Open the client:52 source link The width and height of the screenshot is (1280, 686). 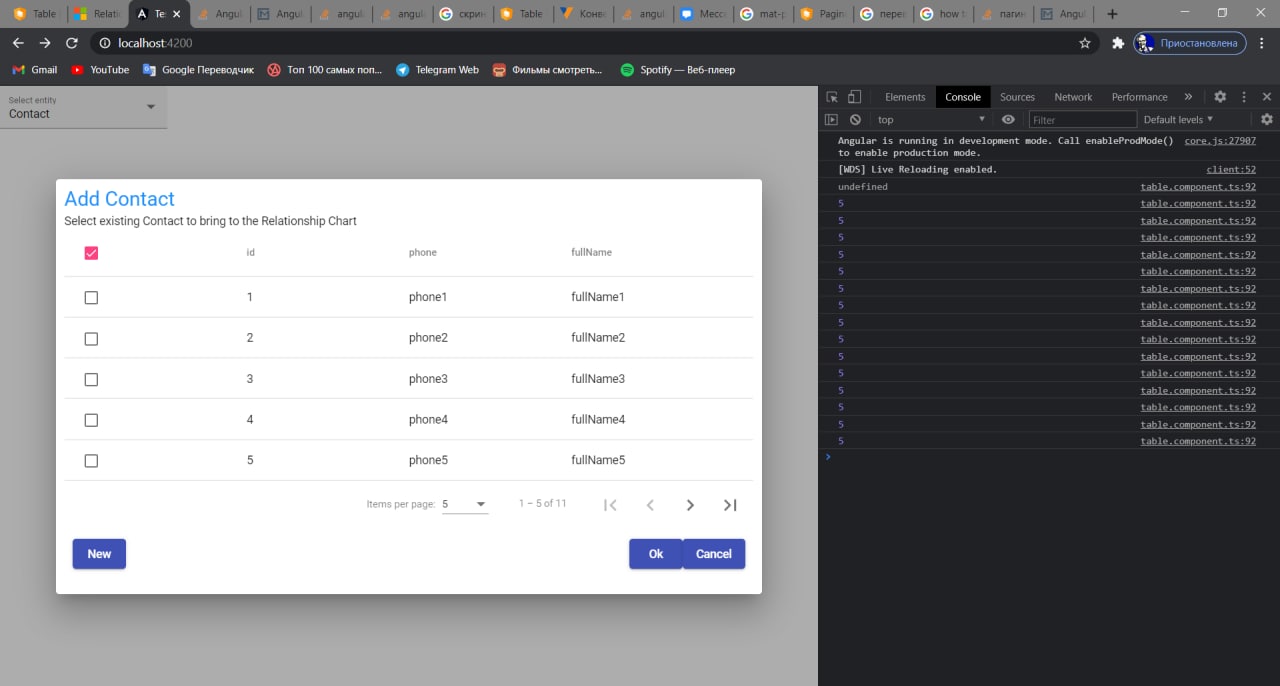click(1231, 170)
